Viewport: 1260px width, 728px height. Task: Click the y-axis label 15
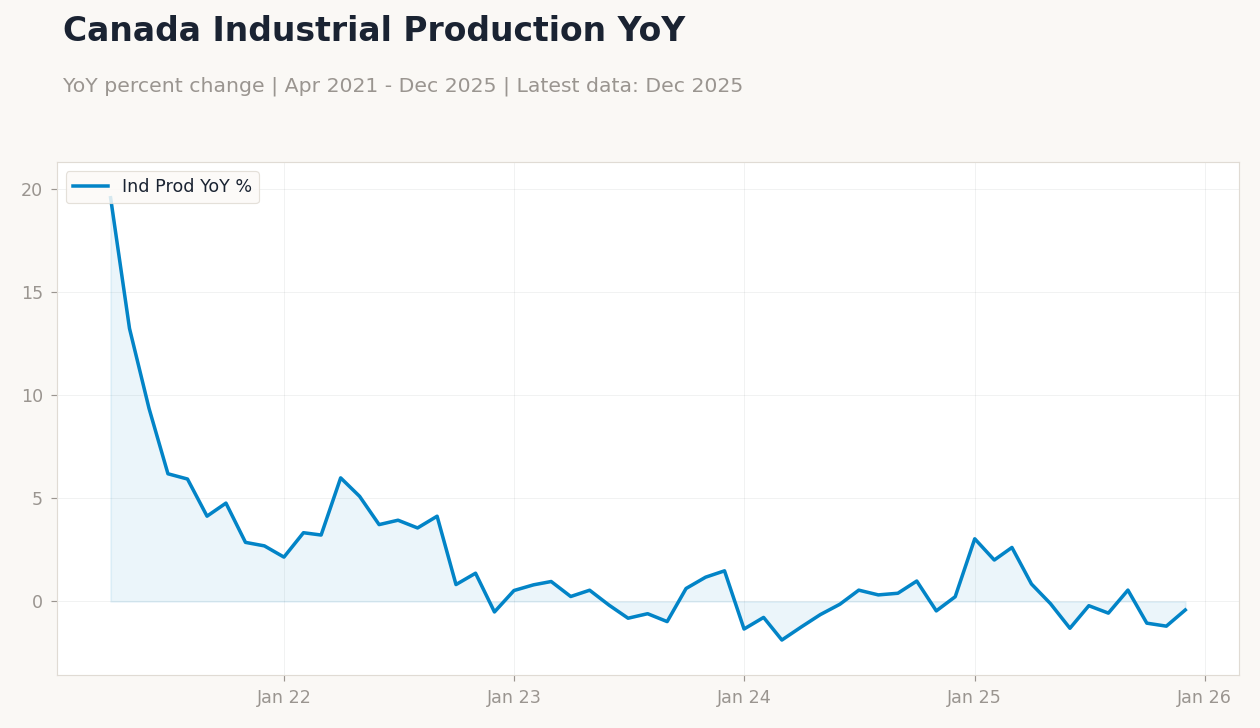coord(33,293)
